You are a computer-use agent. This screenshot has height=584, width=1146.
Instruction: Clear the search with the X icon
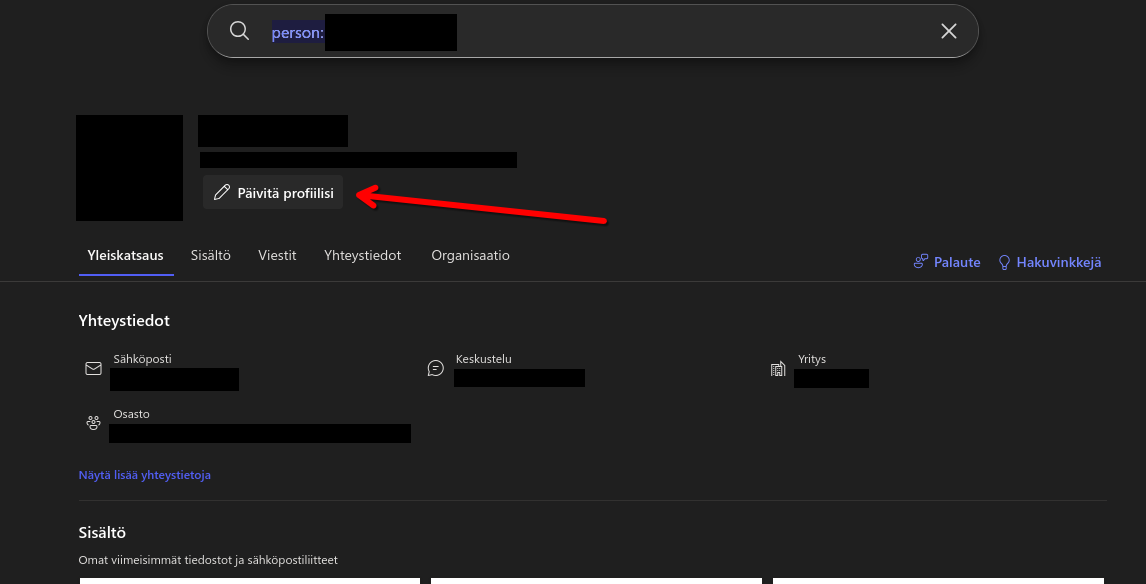[949, 31]
